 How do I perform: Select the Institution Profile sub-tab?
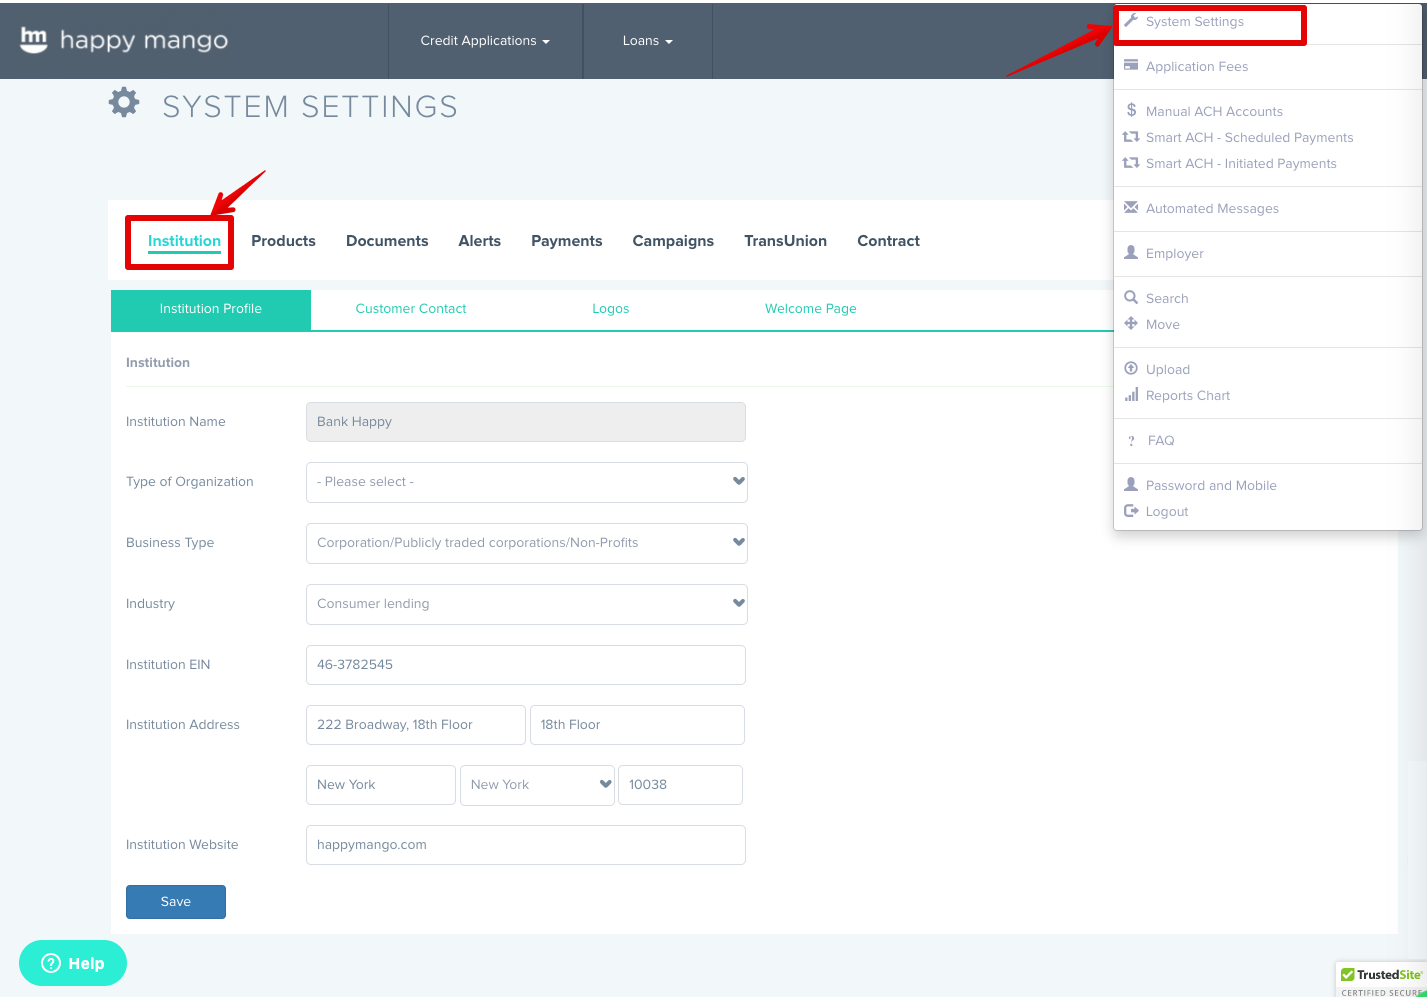211,309
